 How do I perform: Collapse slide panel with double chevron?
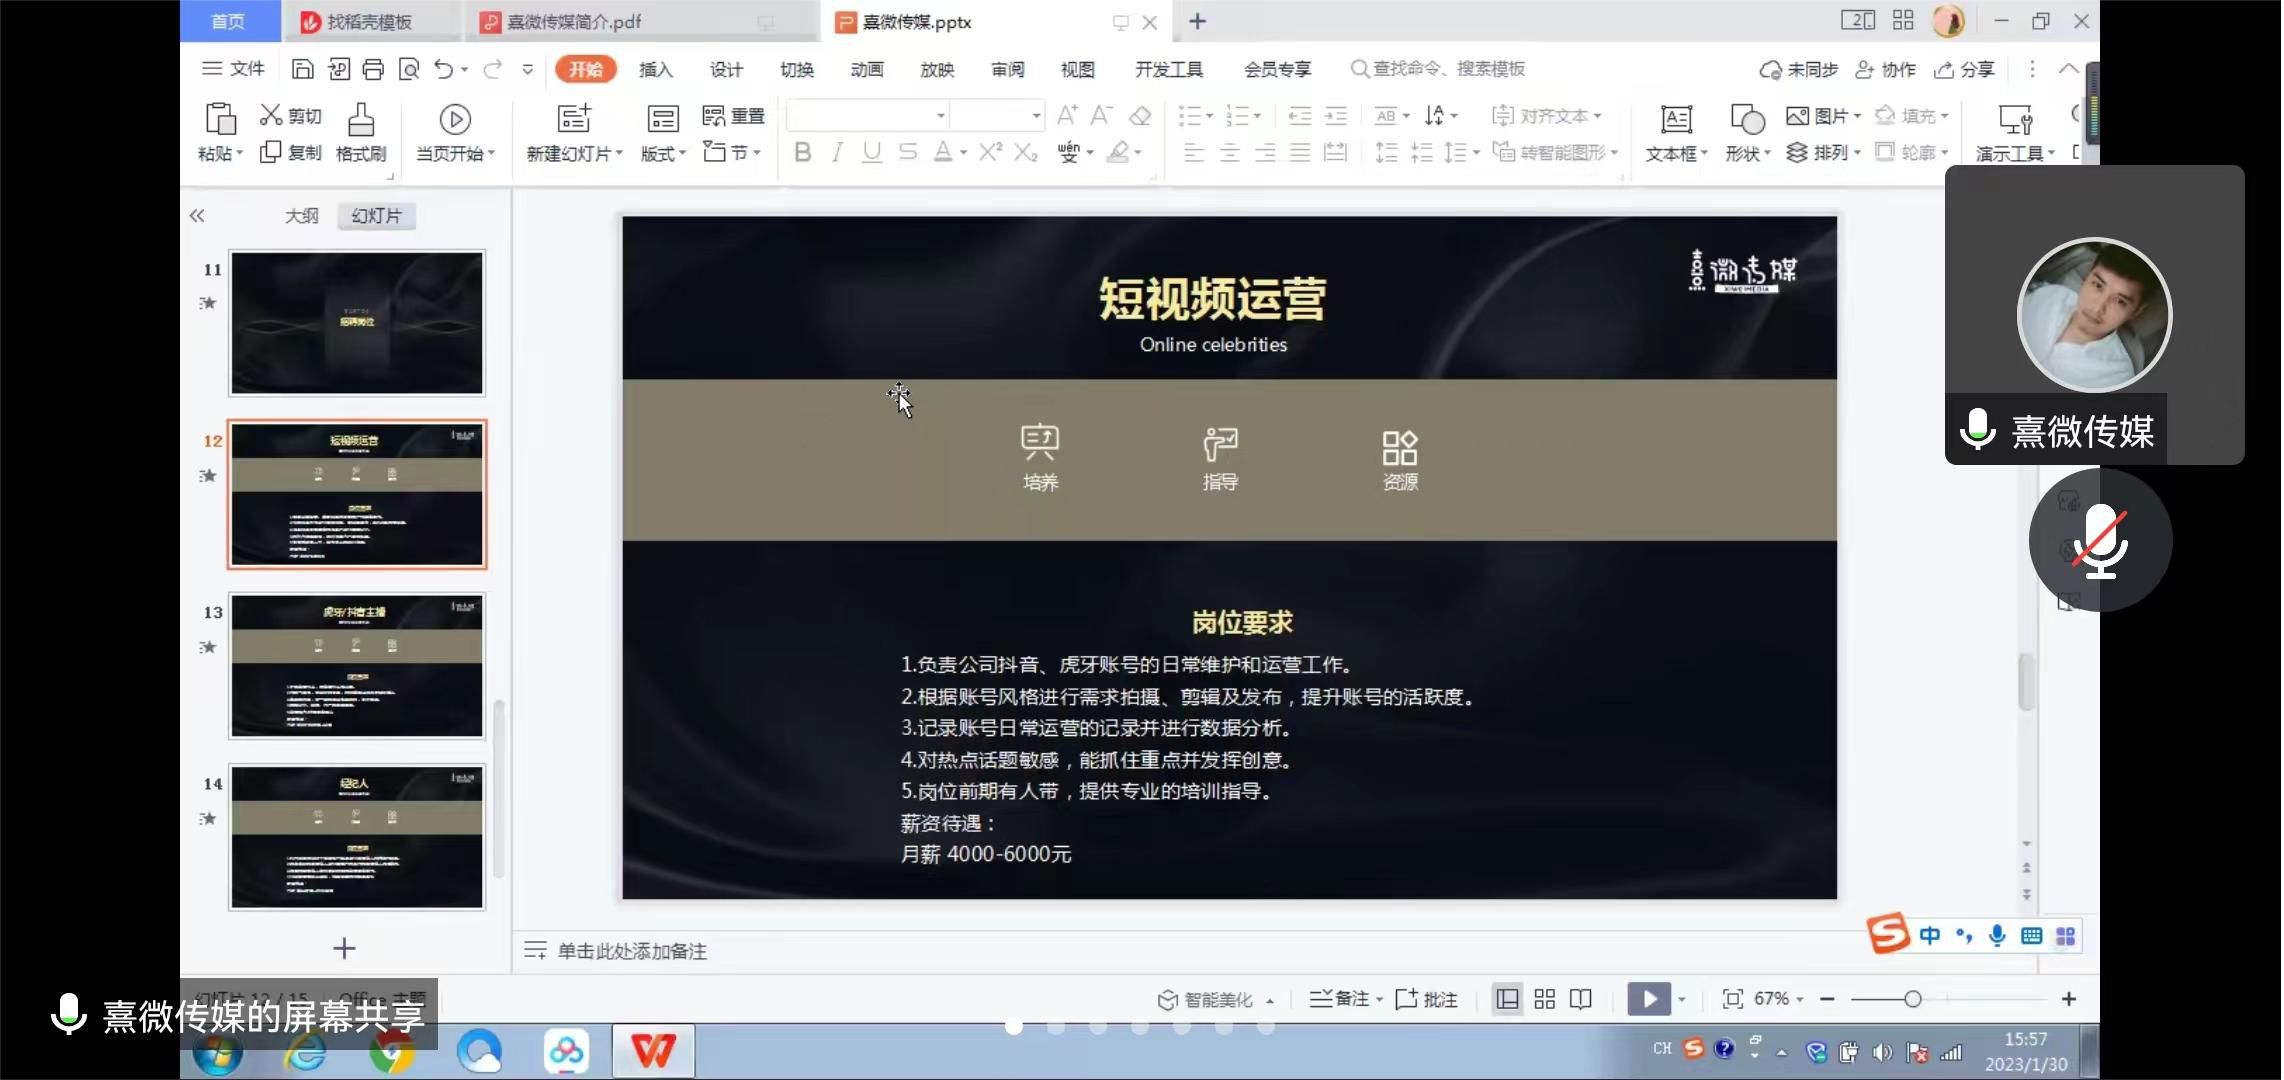point(197,216)
